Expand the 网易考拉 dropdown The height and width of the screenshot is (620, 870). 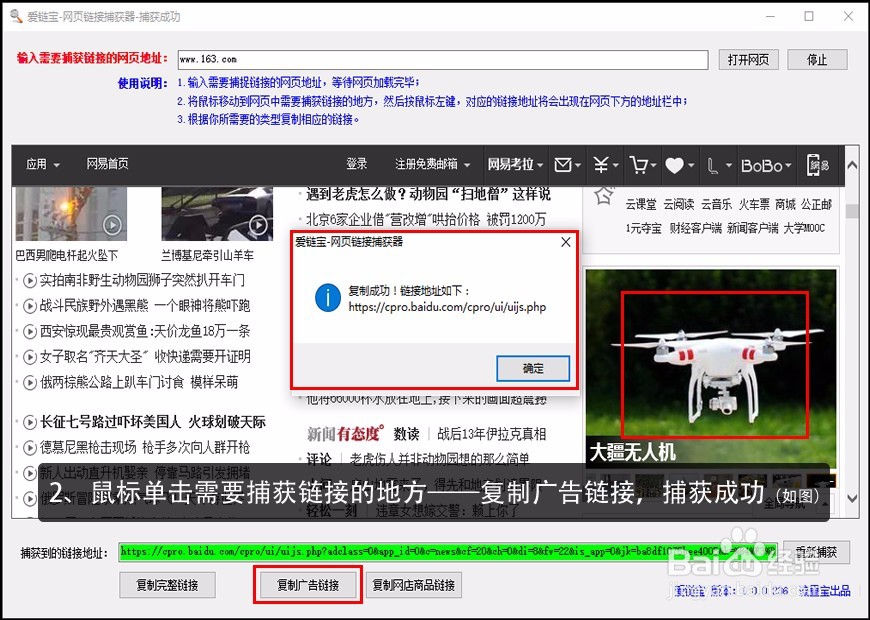tap(540, 165)
